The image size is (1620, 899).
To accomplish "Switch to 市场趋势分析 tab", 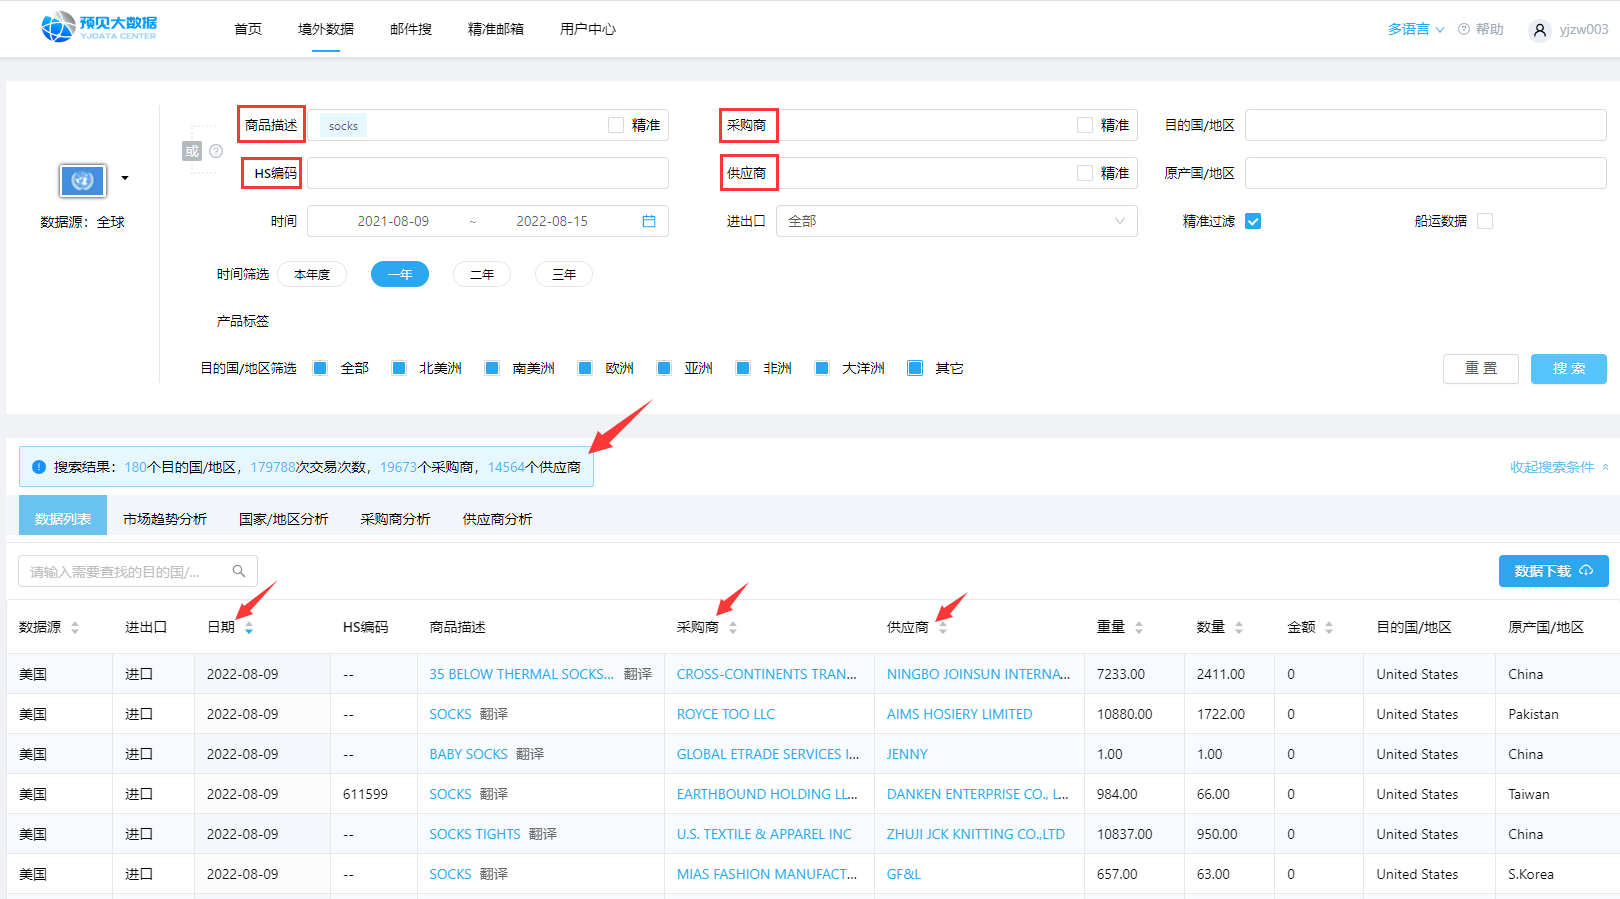I will pos(165,519).
